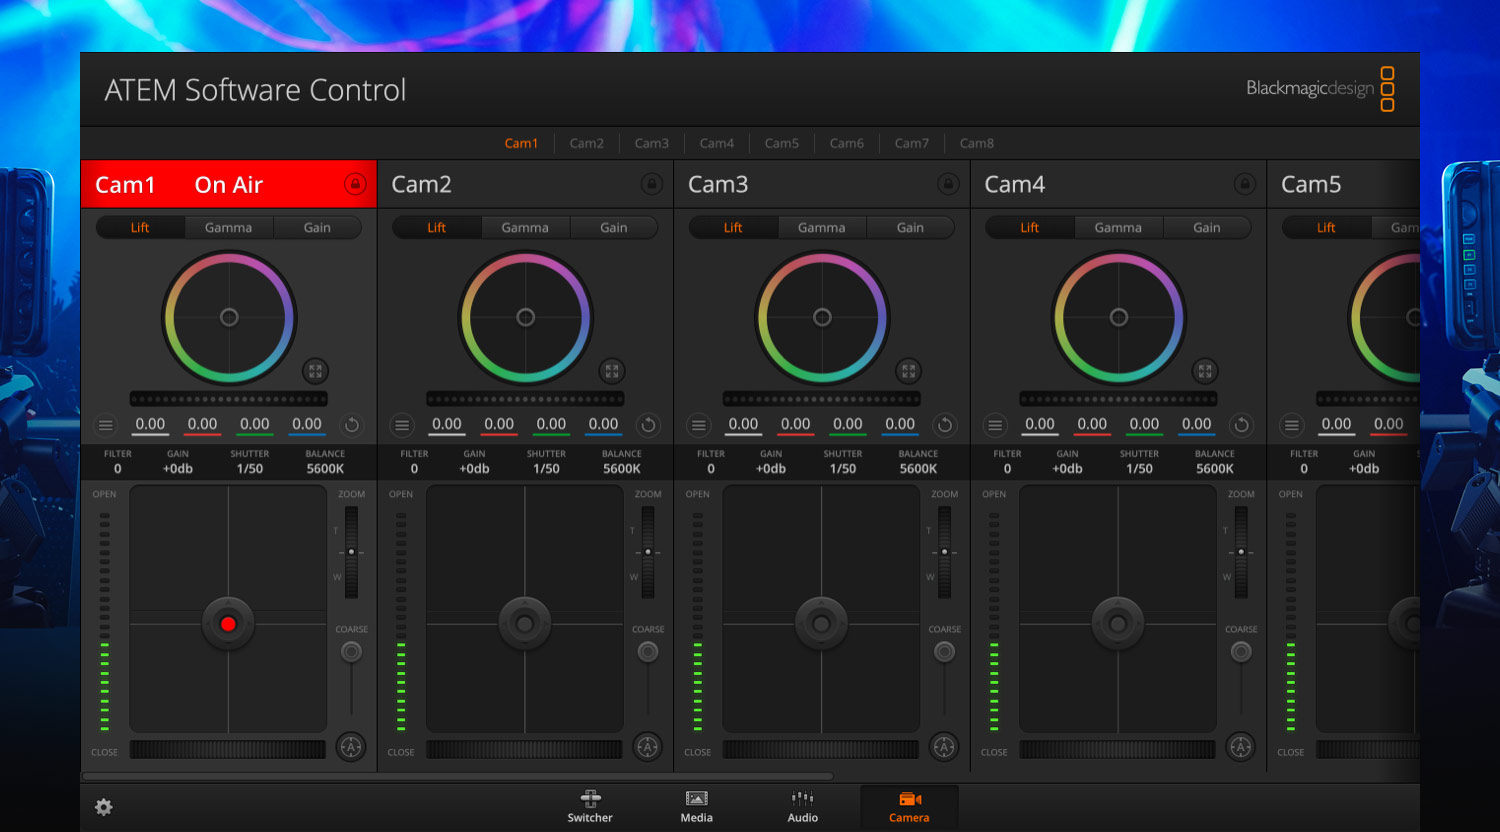Go to the Audio mixer page
This screenshot has width=1500, height=832.
click(x=802, y=807)
